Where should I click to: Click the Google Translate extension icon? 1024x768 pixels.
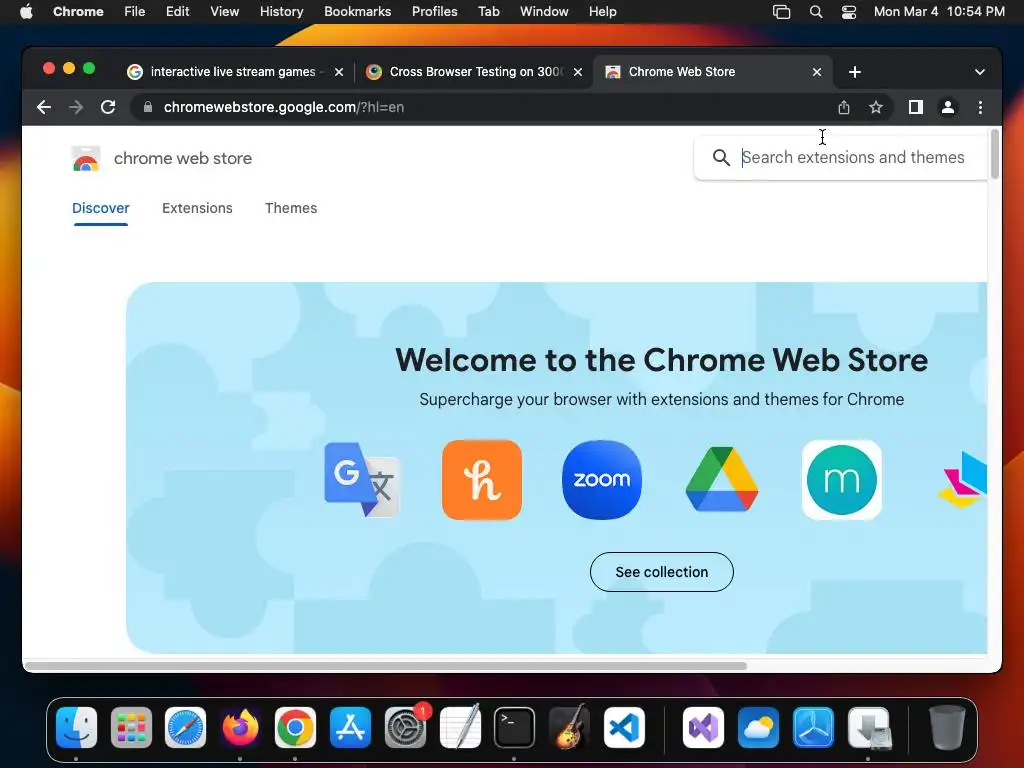click(x=362, y=480)
